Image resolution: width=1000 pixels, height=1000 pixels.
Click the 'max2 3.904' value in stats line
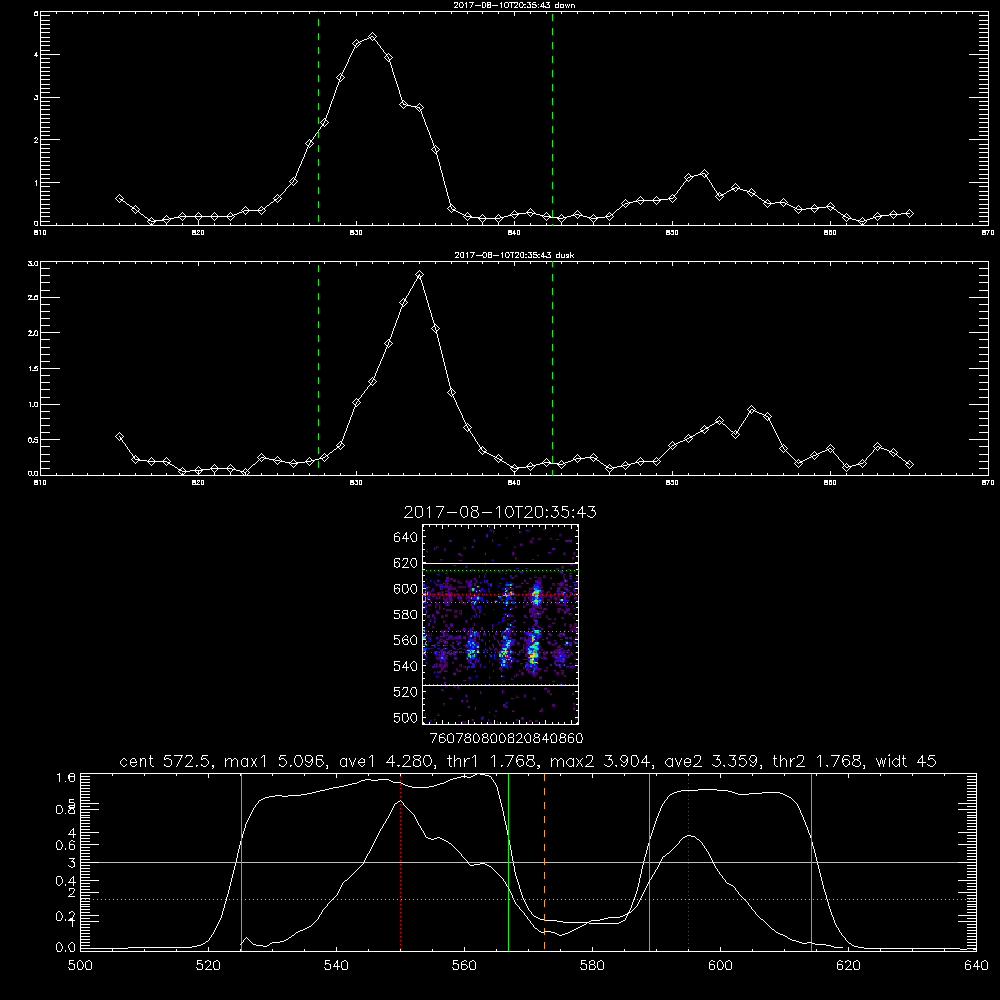click(x=601, y=761)
